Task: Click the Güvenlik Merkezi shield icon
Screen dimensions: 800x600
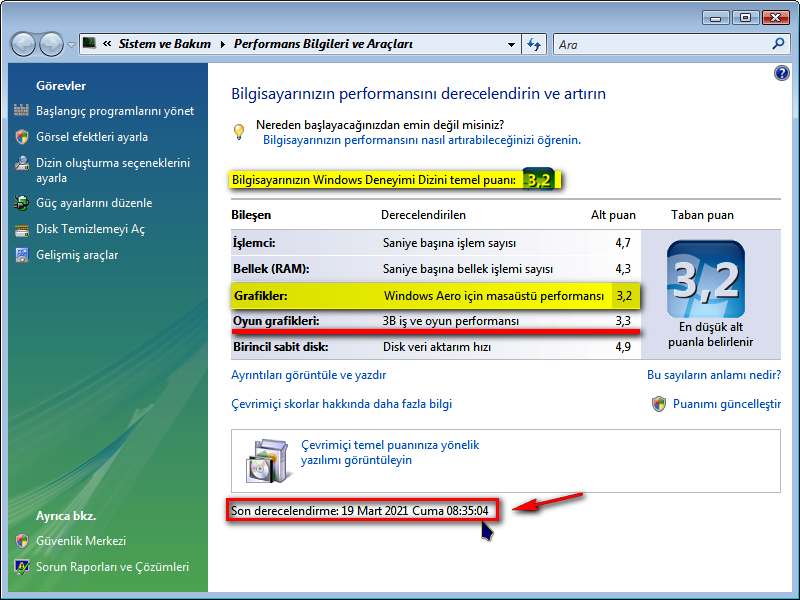Action: pos(22,541)
